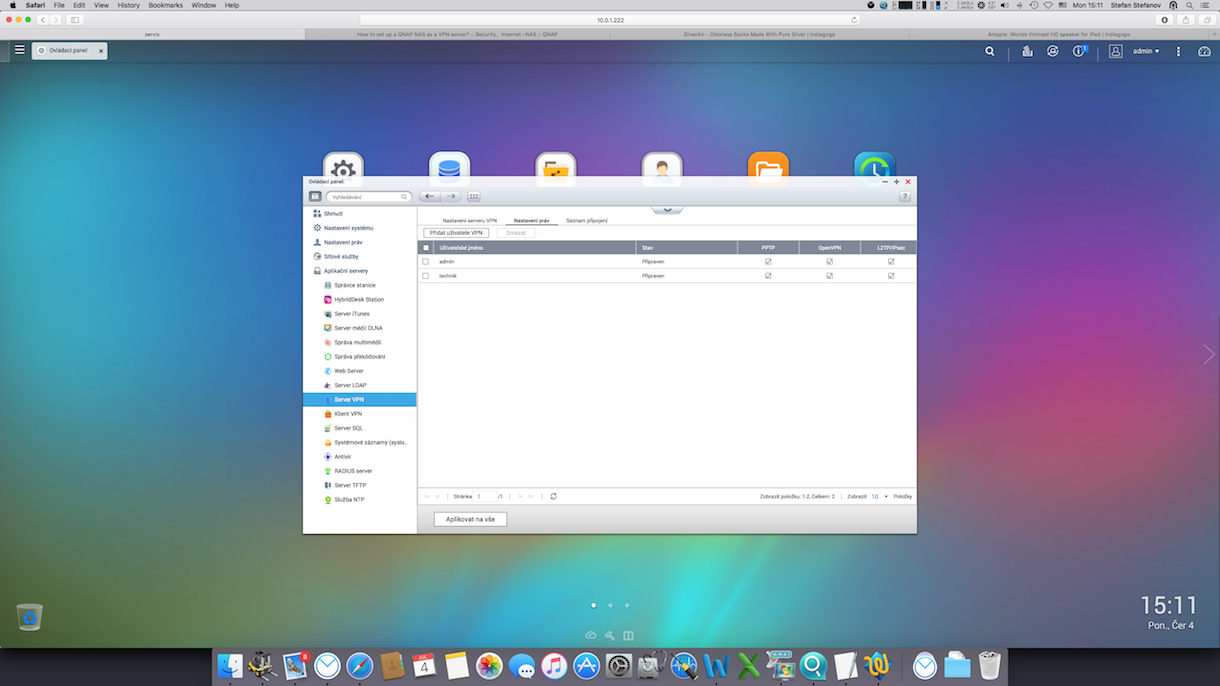Viewport: 1220px width, 686px height.
Task: Click the Přidat uživatele VPN button
Action: pyautogui.click(x=456, y=233)
